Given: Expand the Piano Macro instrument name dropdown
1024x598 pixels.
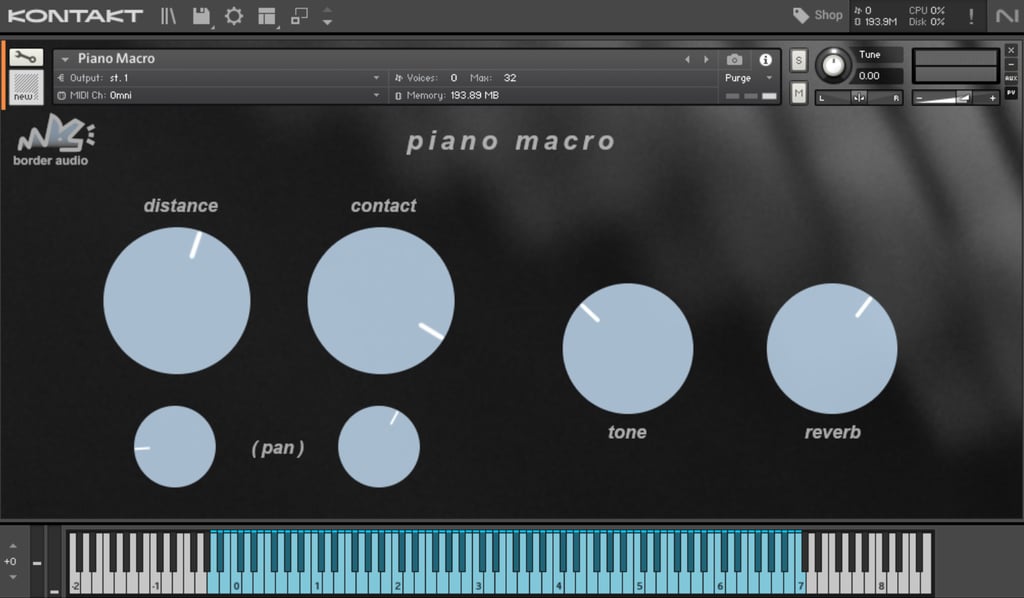Looking at the screenshot, I should 65,59.
